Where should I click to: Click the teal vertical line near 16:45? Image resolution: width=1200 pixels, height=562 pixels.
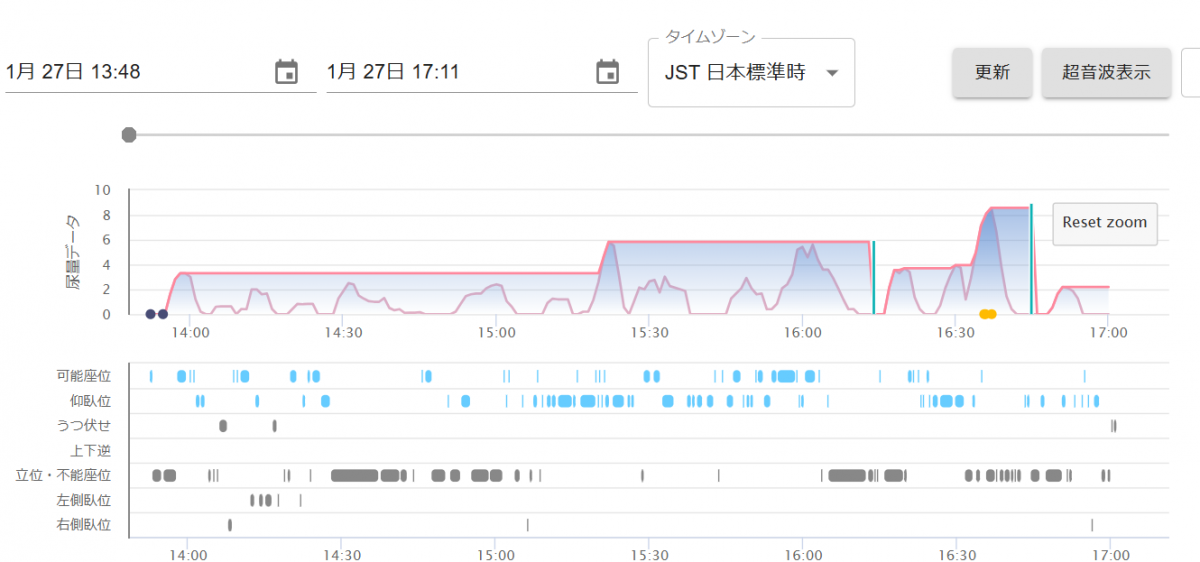tap(1031, 260)
